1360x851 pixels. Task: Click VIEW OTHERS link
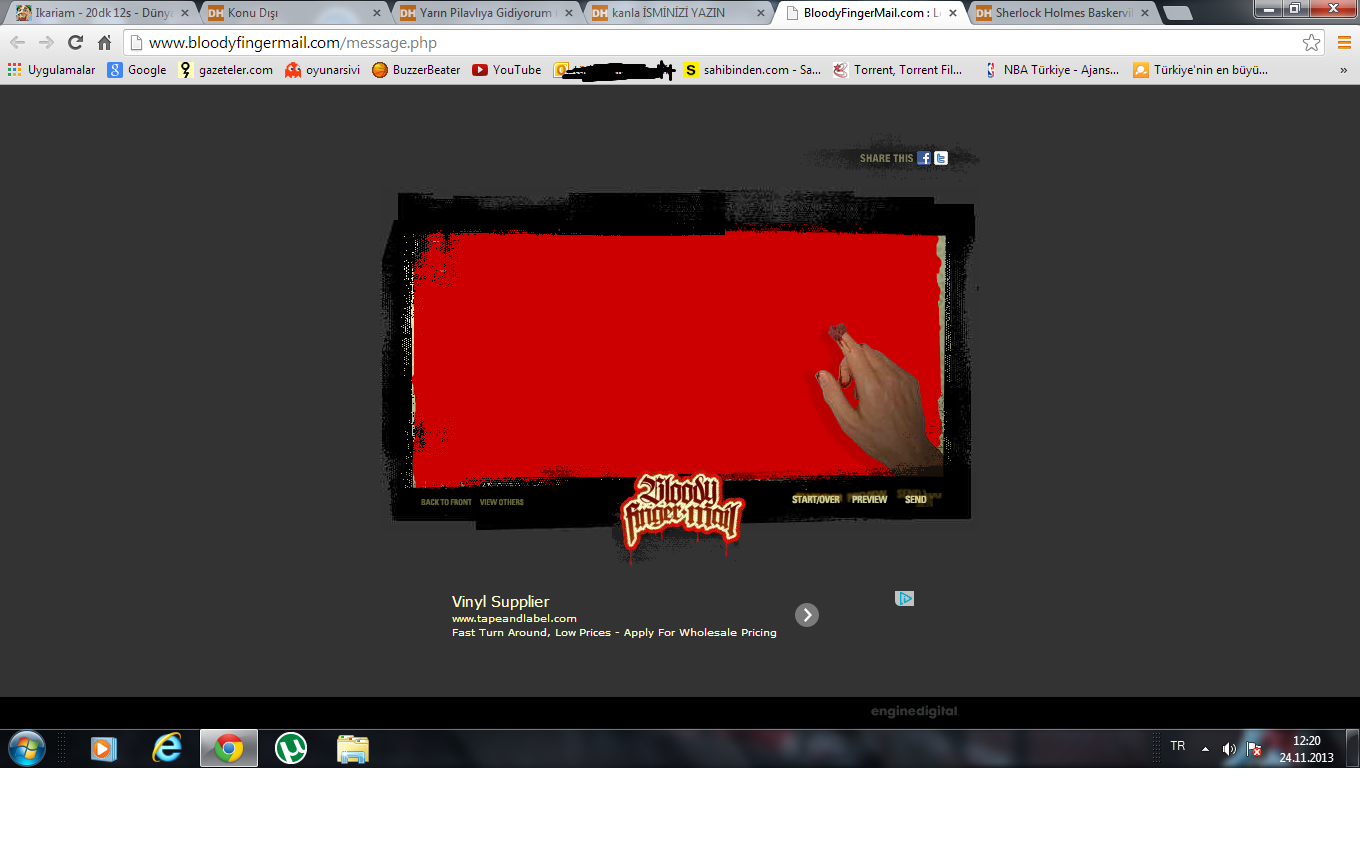point(502,502)
